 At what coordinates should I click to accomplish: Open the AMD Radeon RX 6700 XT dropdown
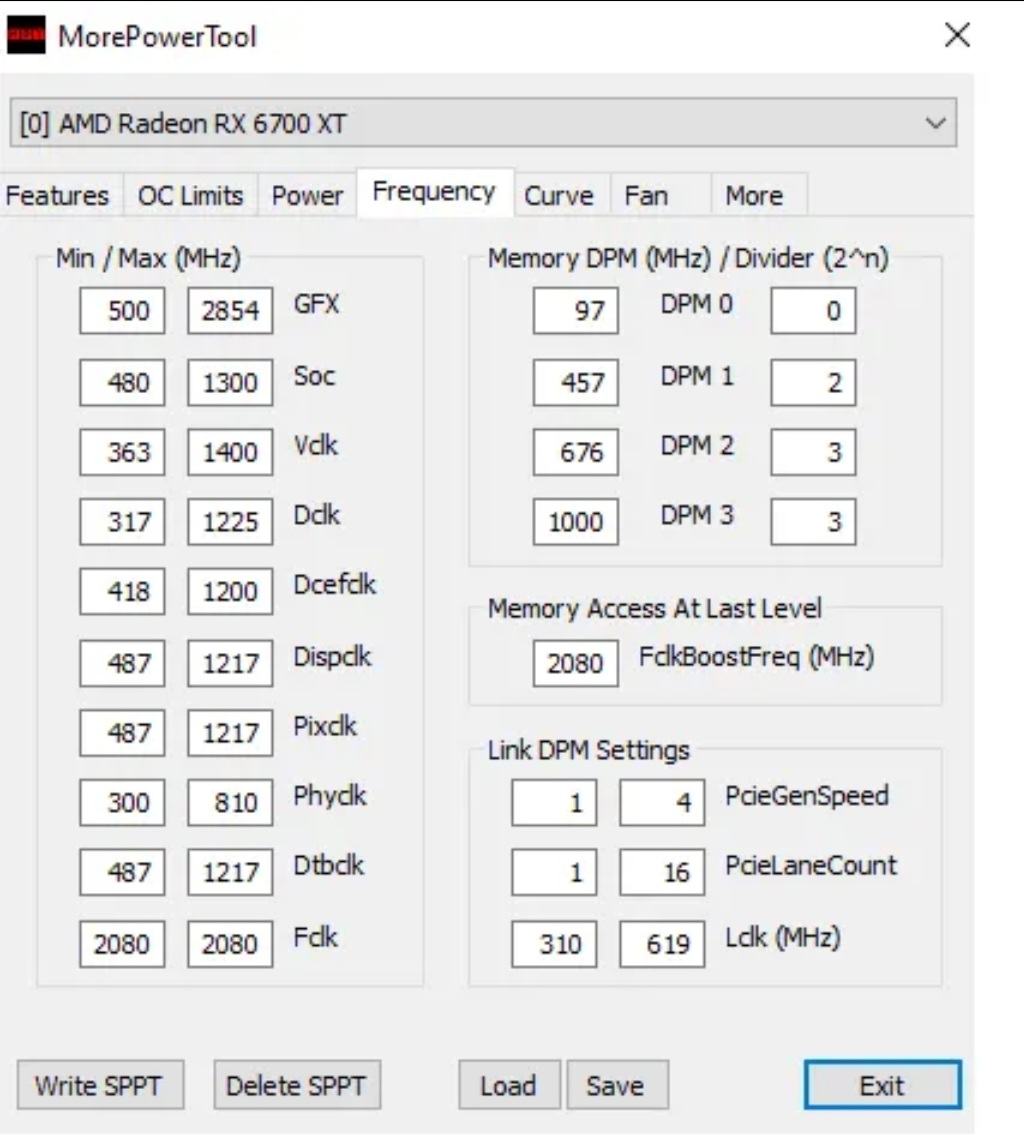(483, 122)
